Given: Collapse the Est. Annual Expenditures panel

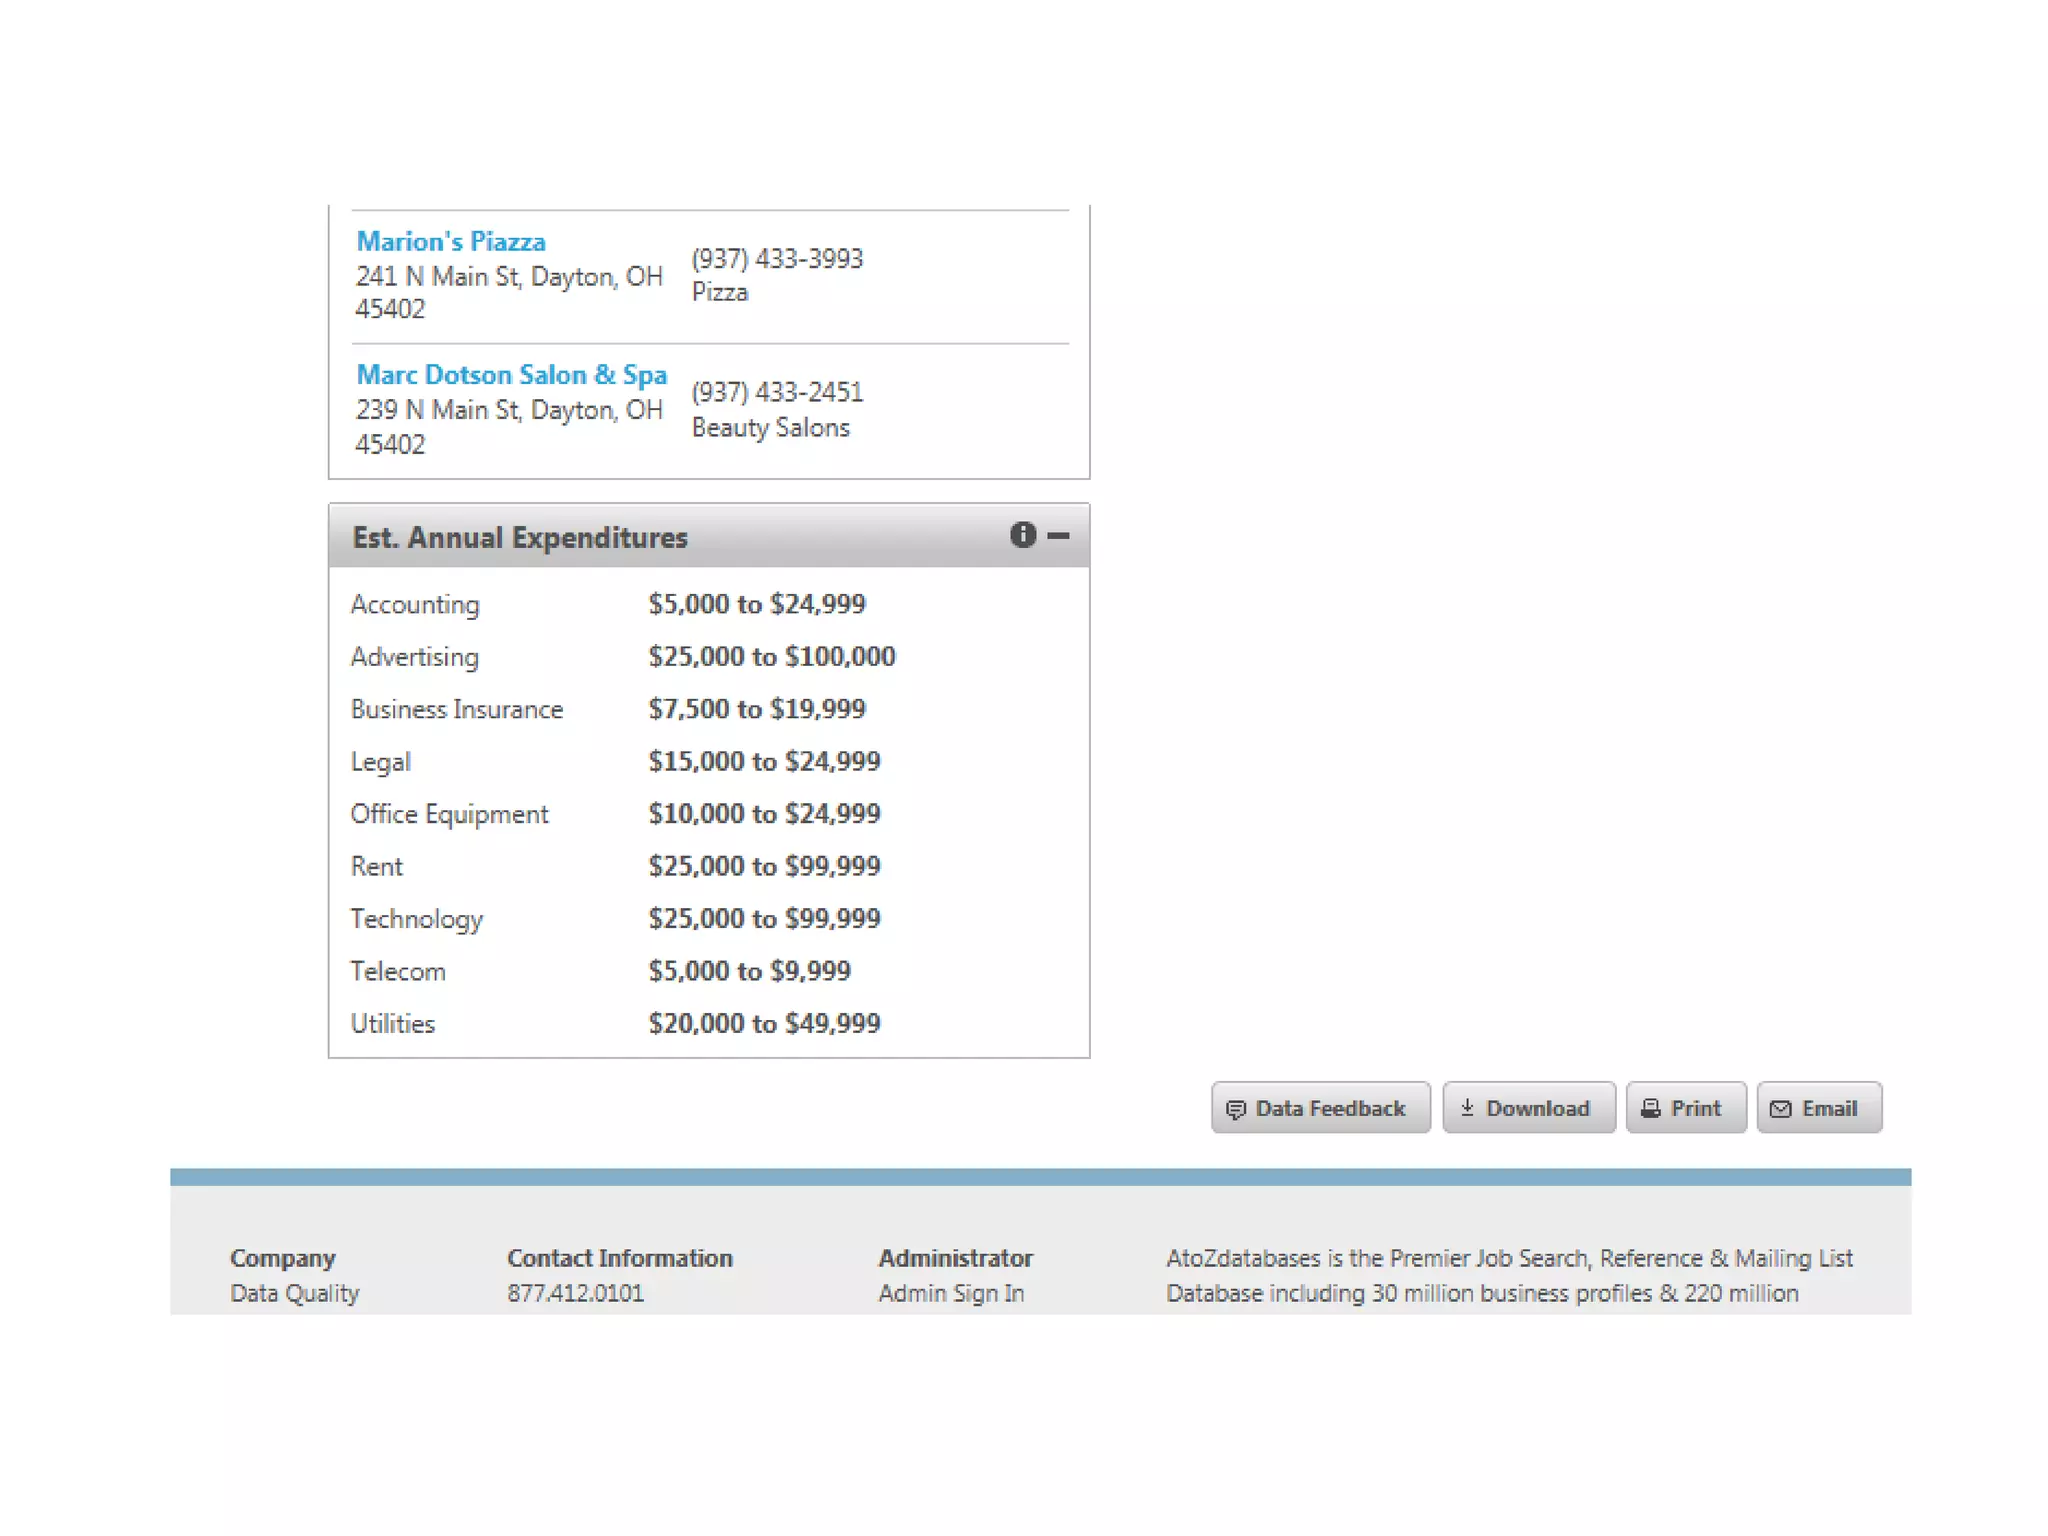Looking at the screenshot, I should (1058, 536).
